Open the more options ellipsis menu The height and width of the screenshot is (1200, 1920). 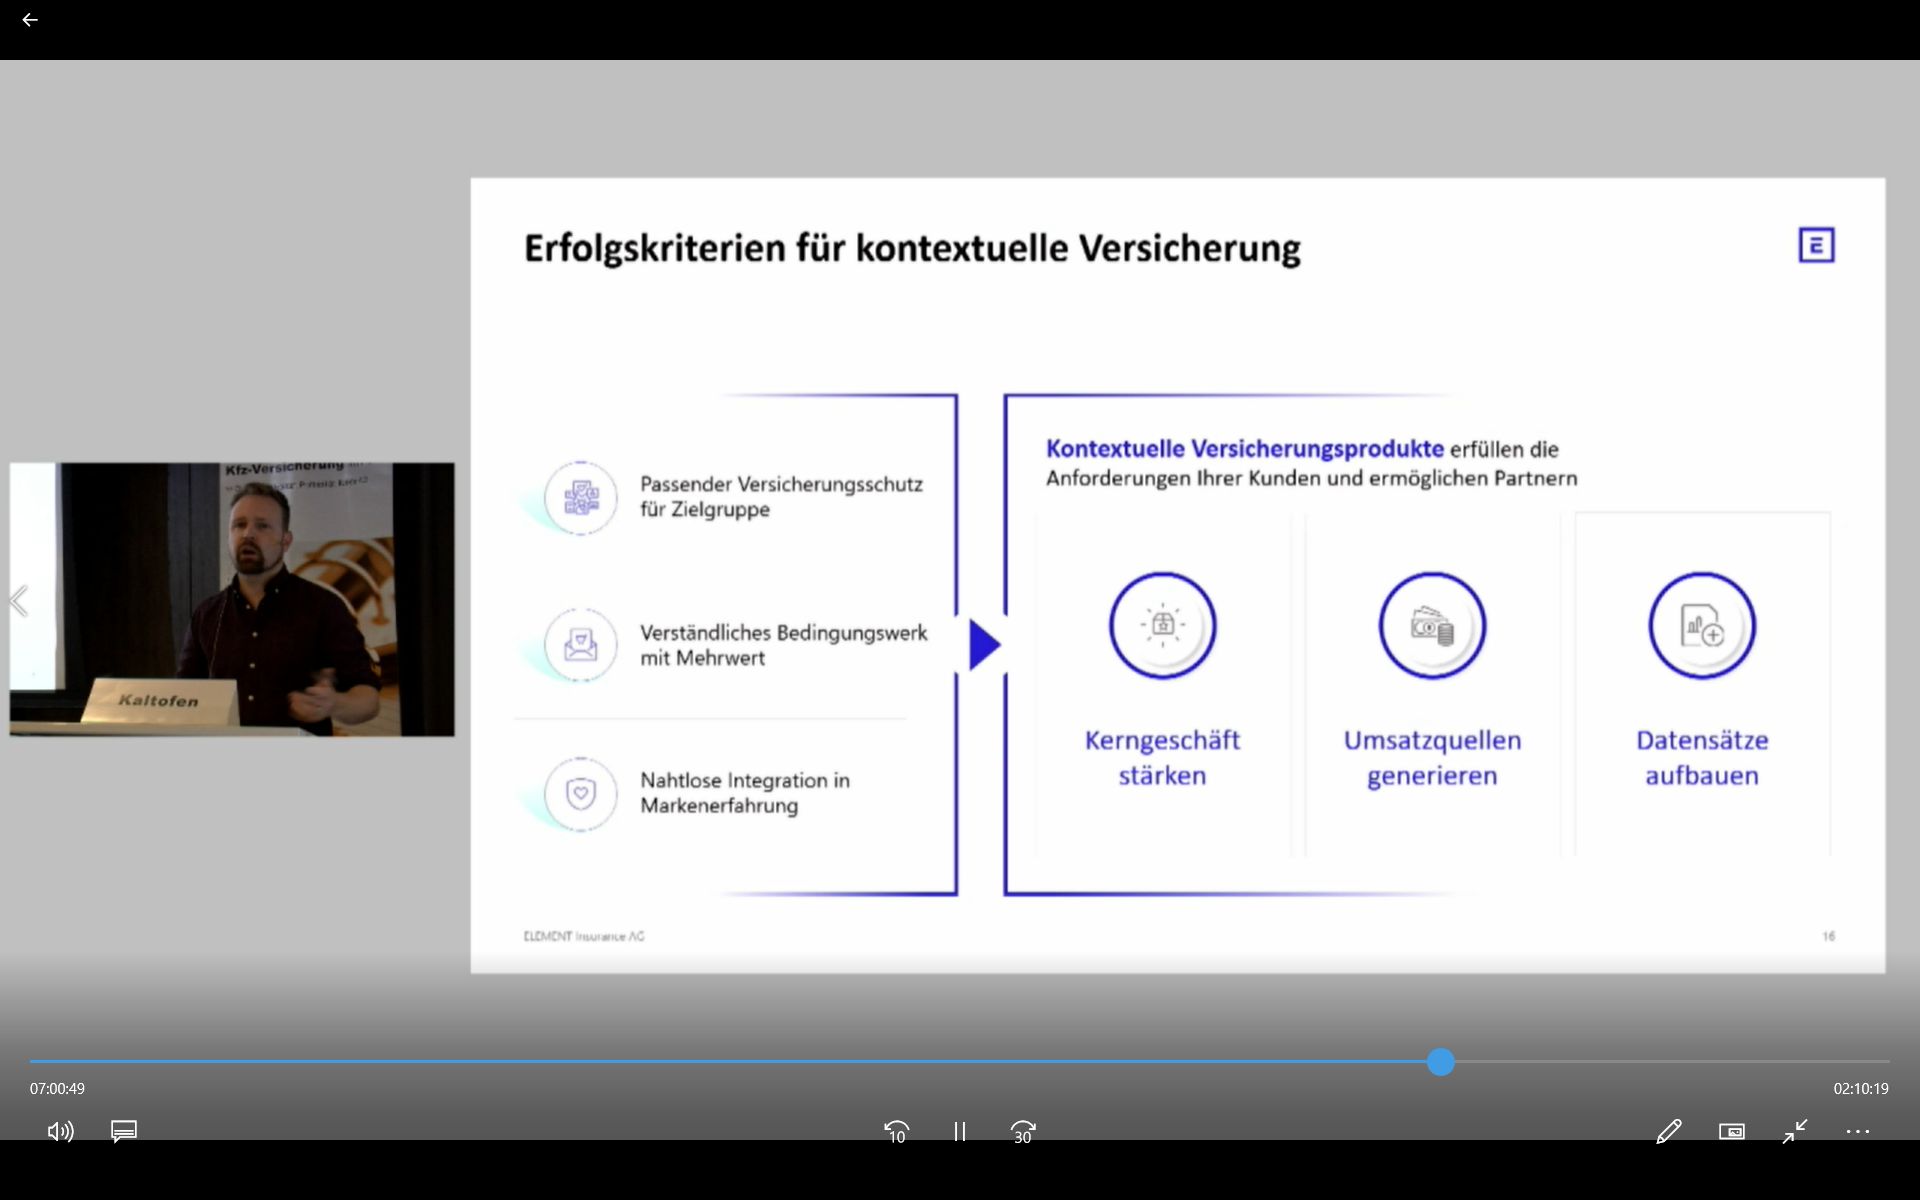1857,1131
